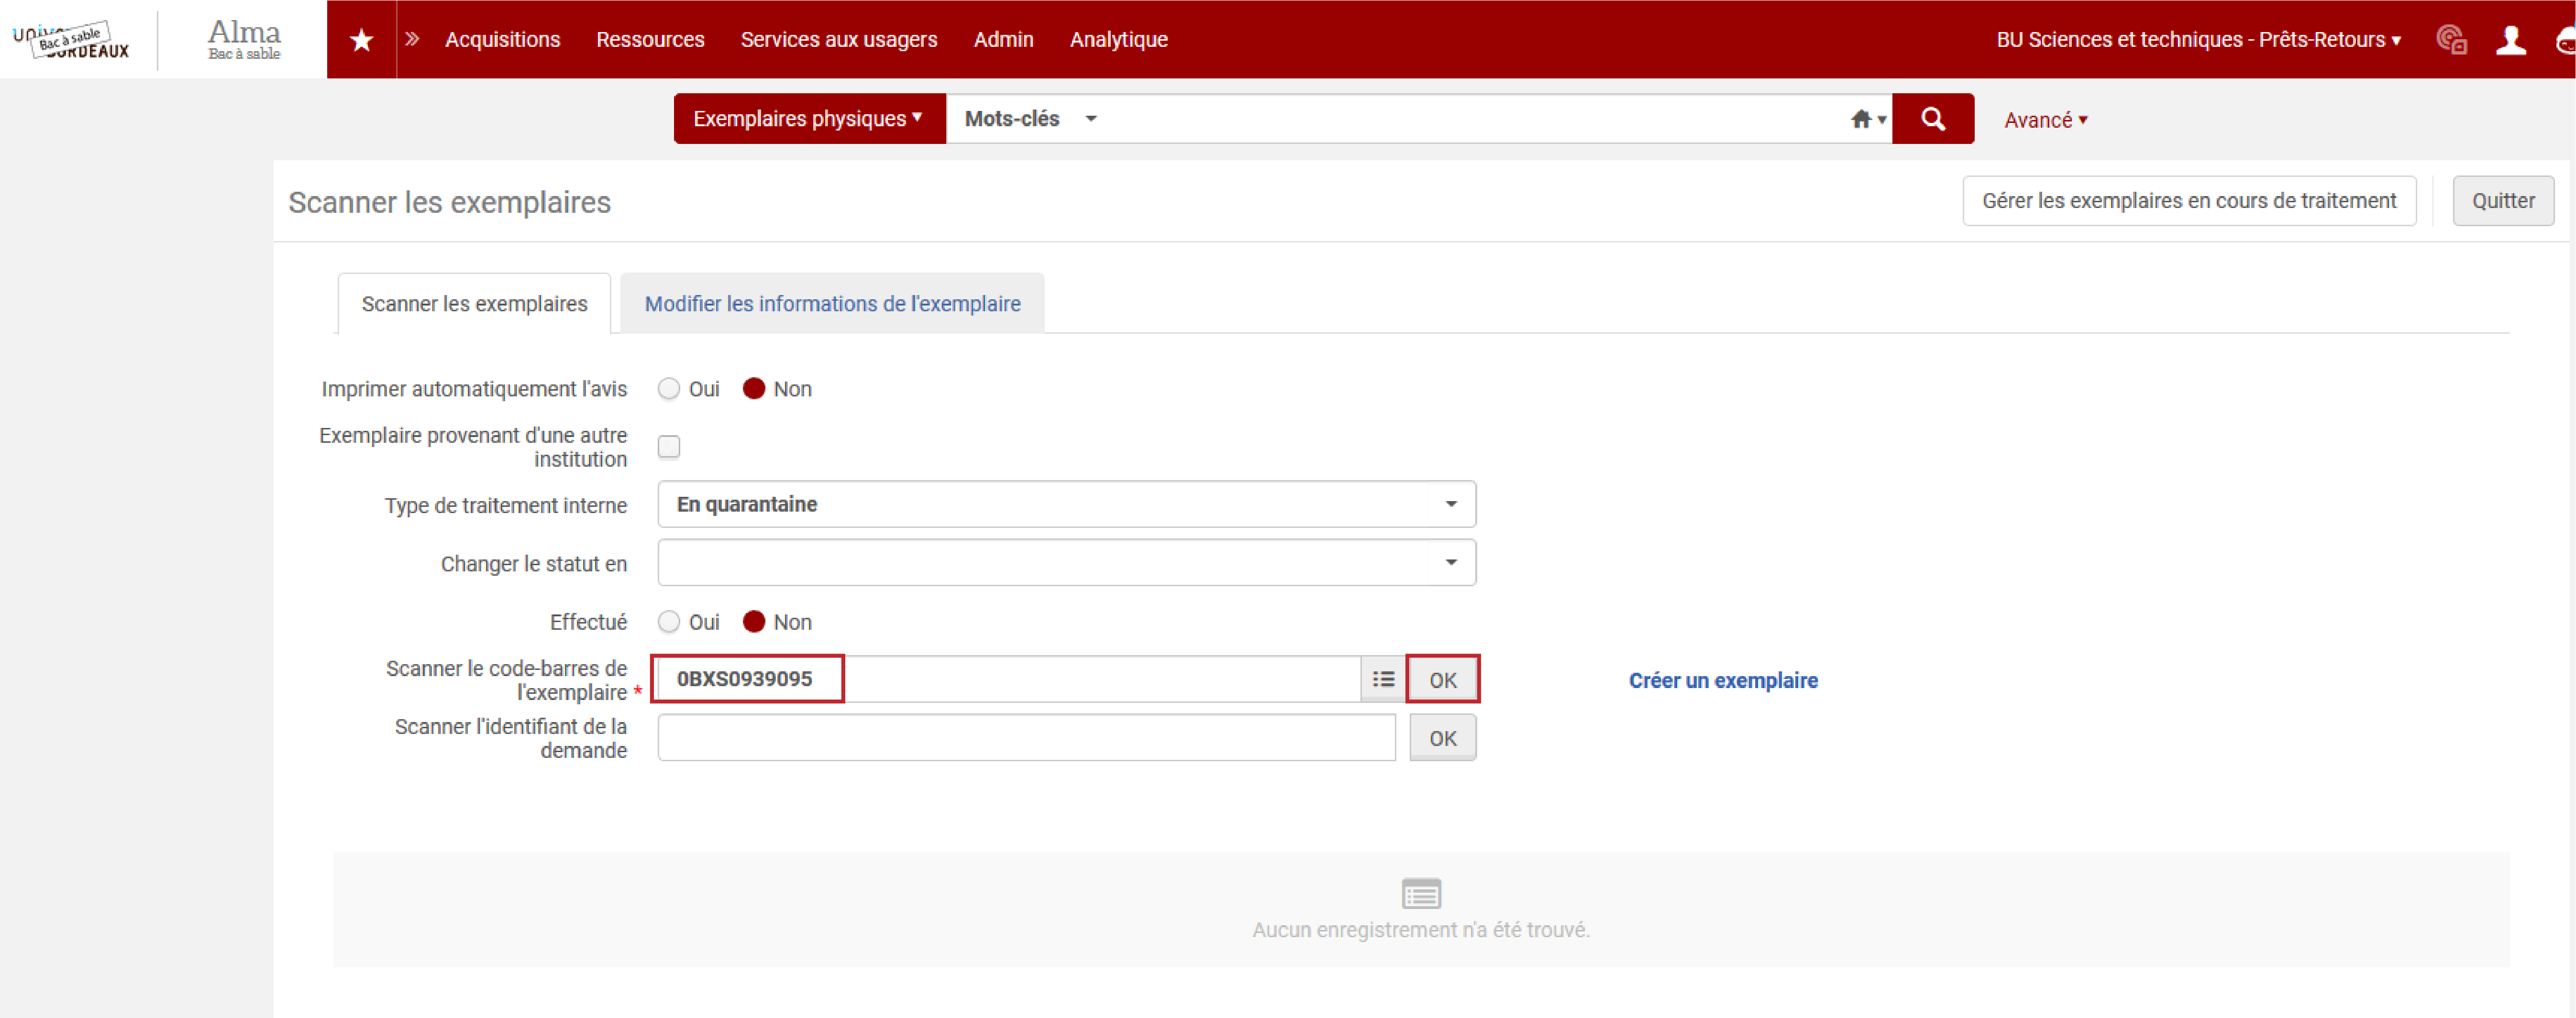Viewport: 2576px width, 1018px height.
Task: Open the Acquisitions menu
Action: point(502,40)
